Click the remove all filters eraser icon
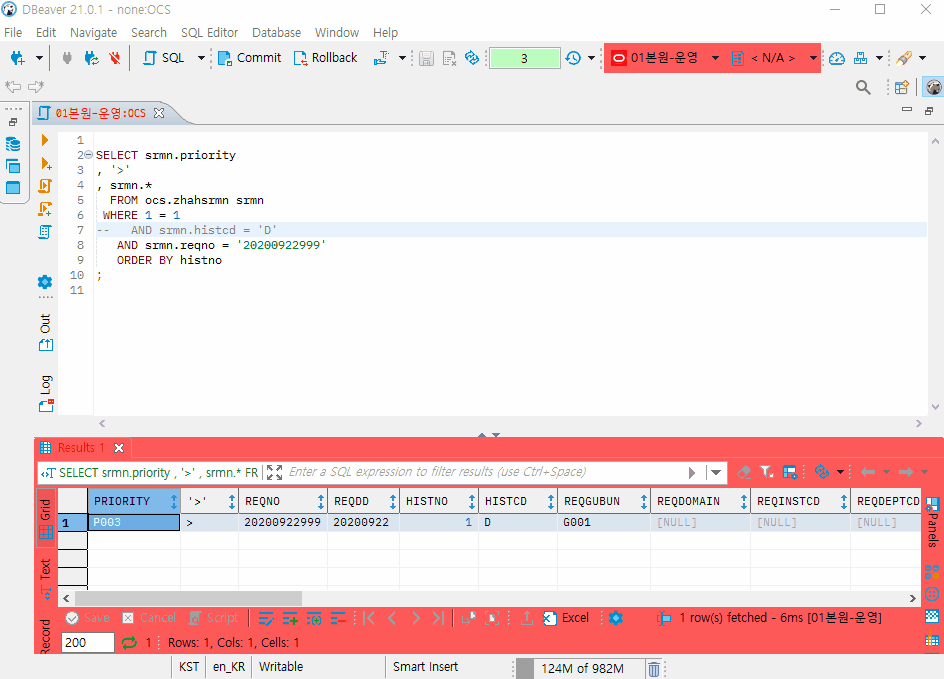 pyautogui.click(x=744, y=473)
